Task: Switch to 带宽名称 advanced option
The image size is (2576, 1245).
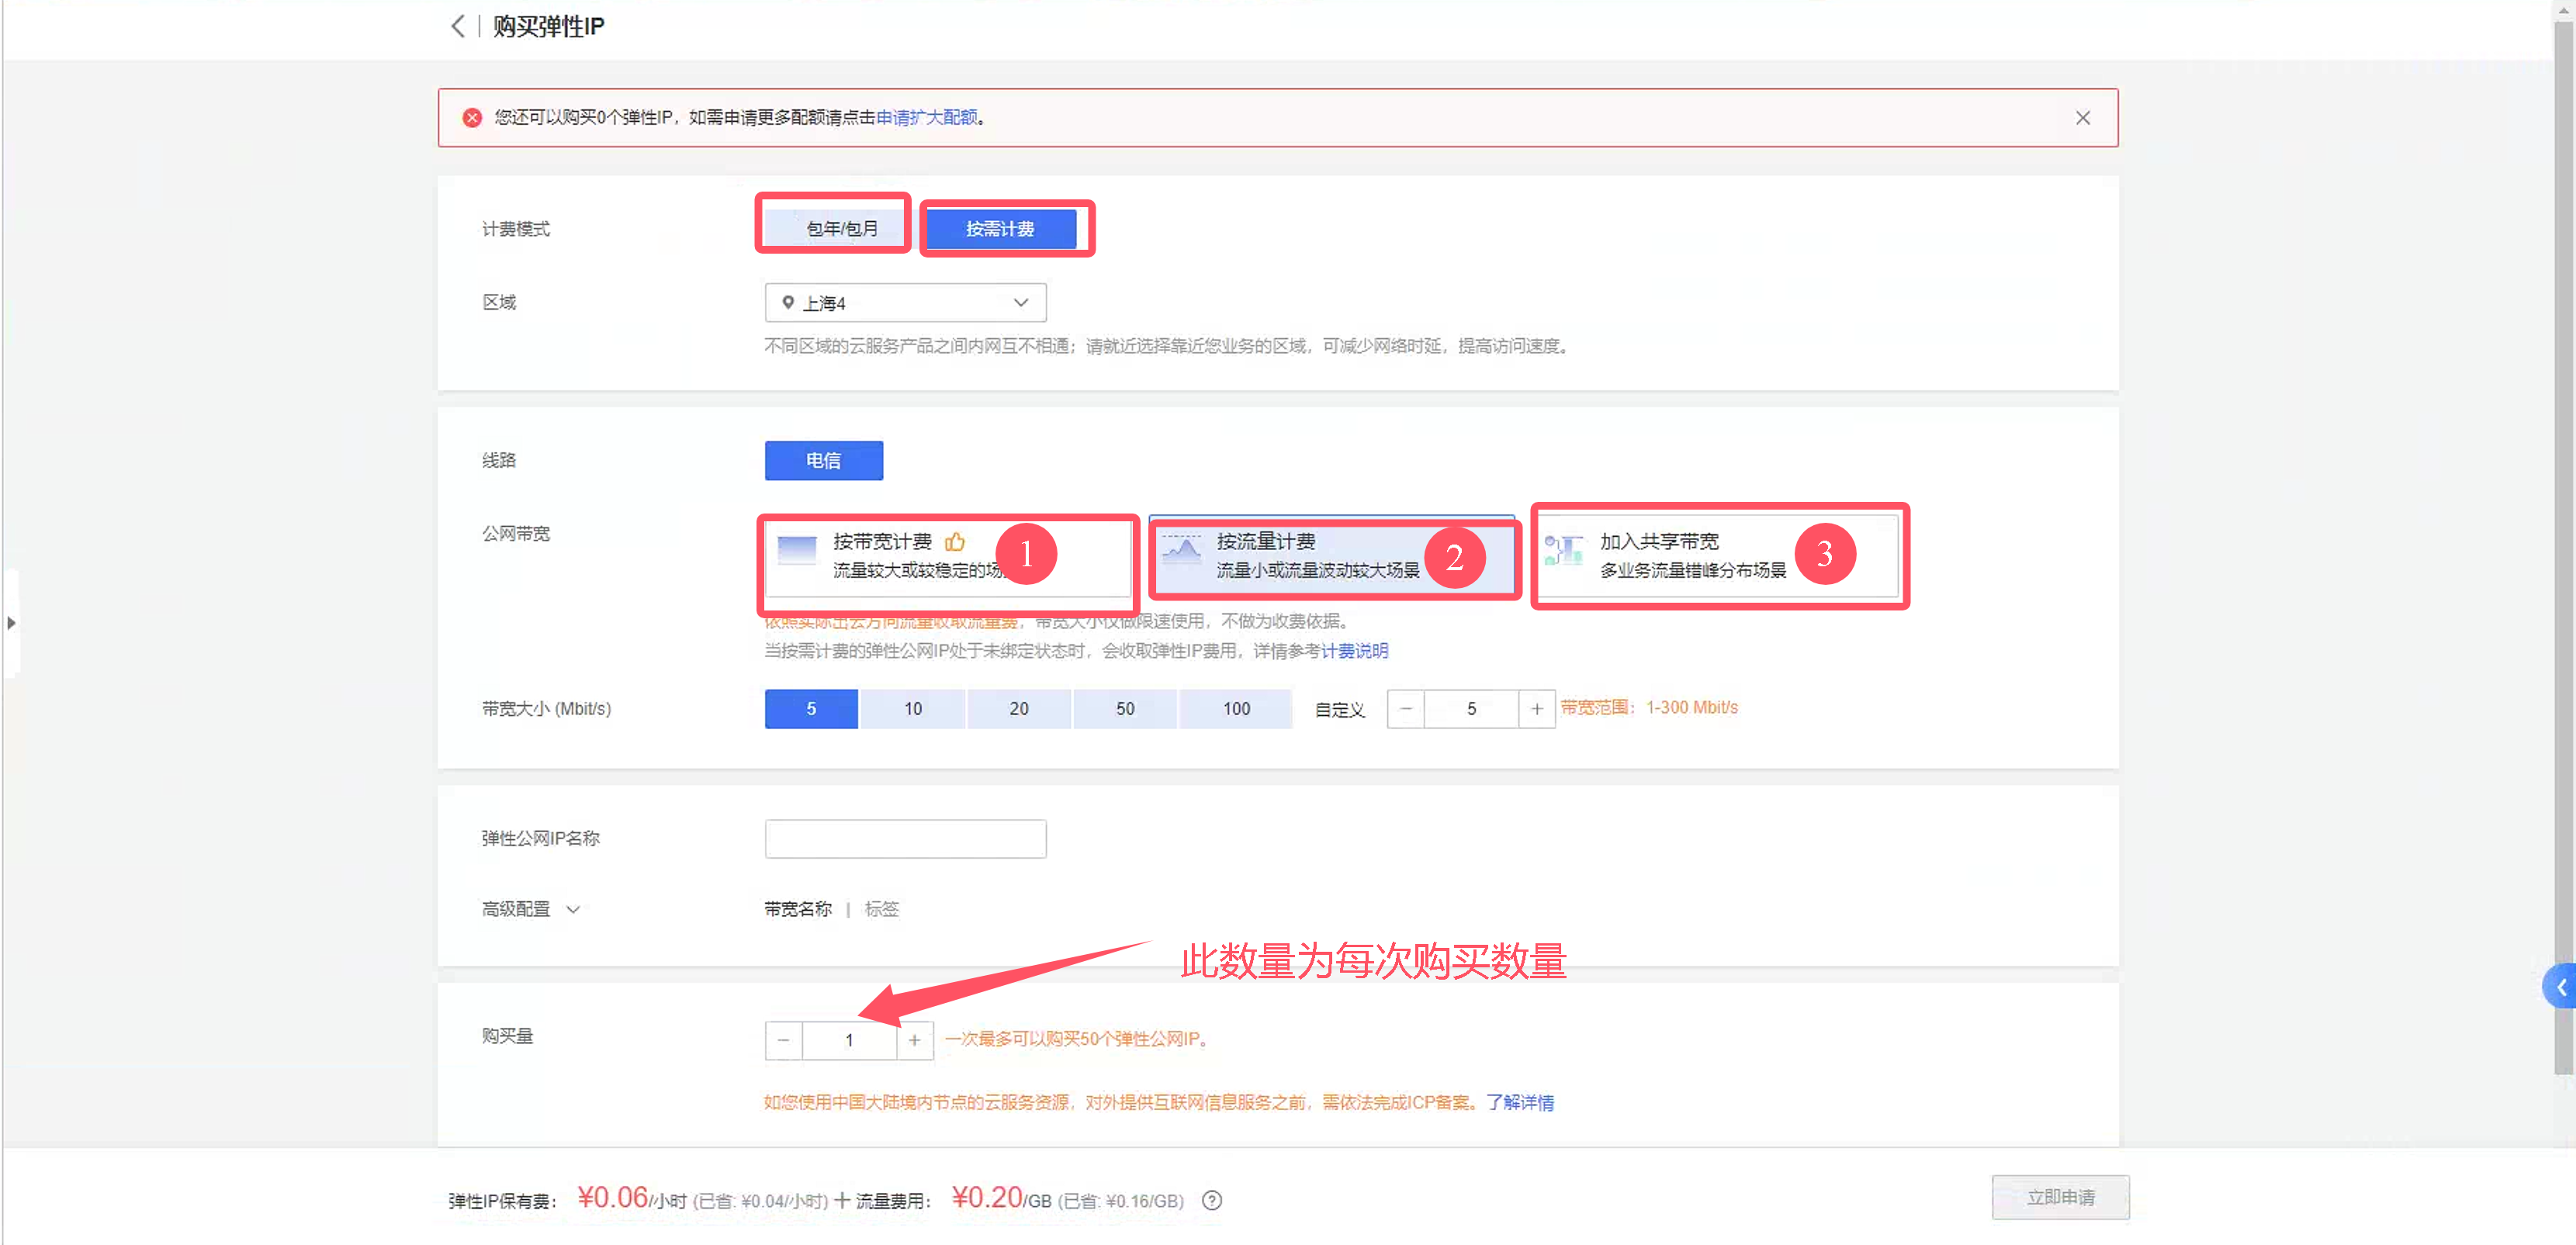Action: click(x=798, y=909)
